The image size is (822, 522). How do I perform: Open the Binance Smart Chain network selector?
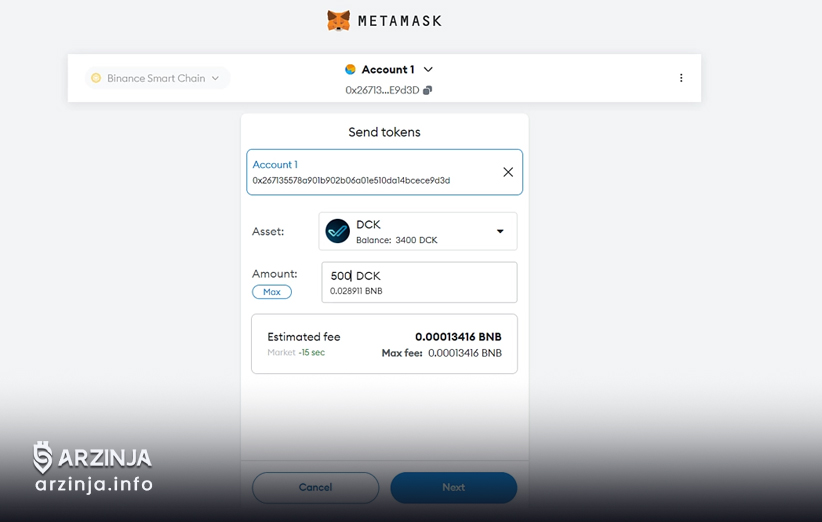157,78
